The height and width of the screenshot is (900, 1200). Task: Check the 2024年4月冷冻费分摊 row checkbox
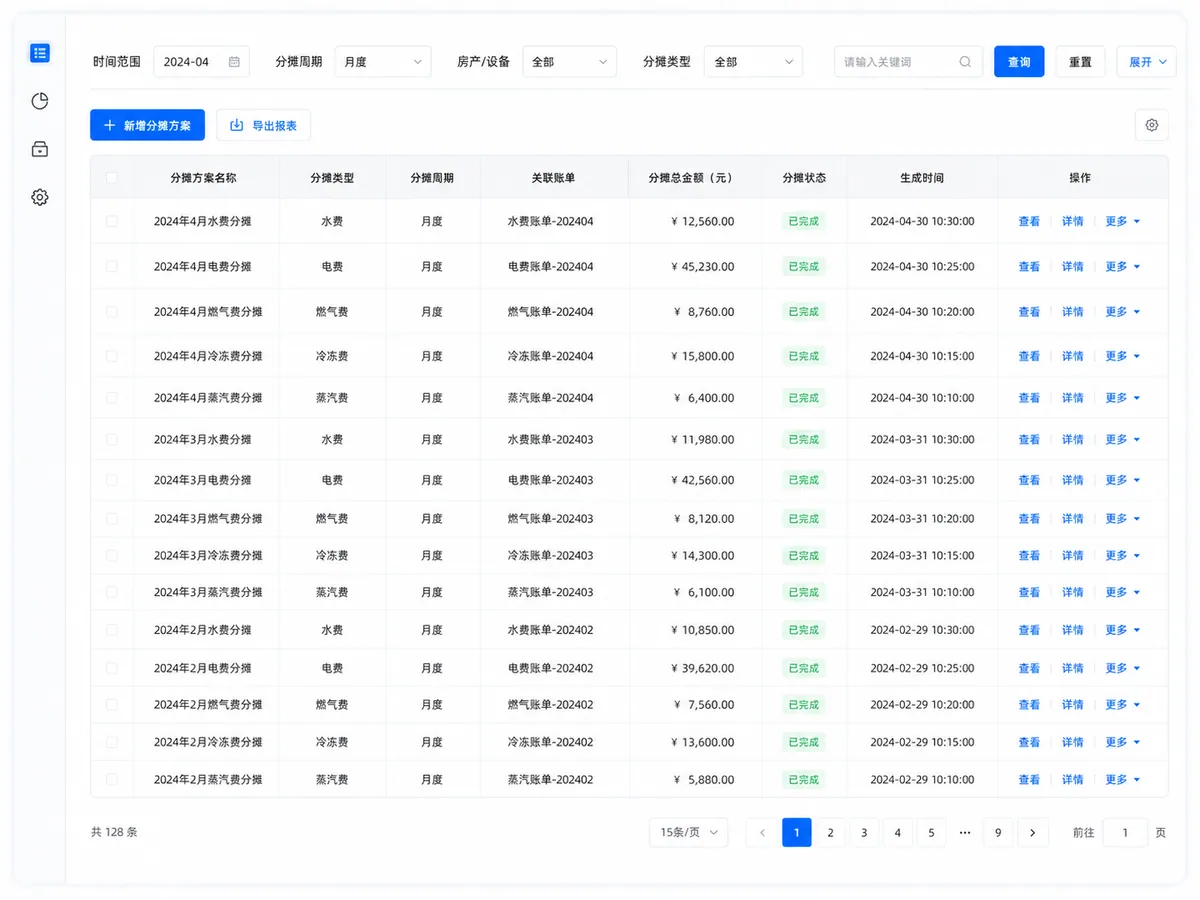click(x=111, y=356)
